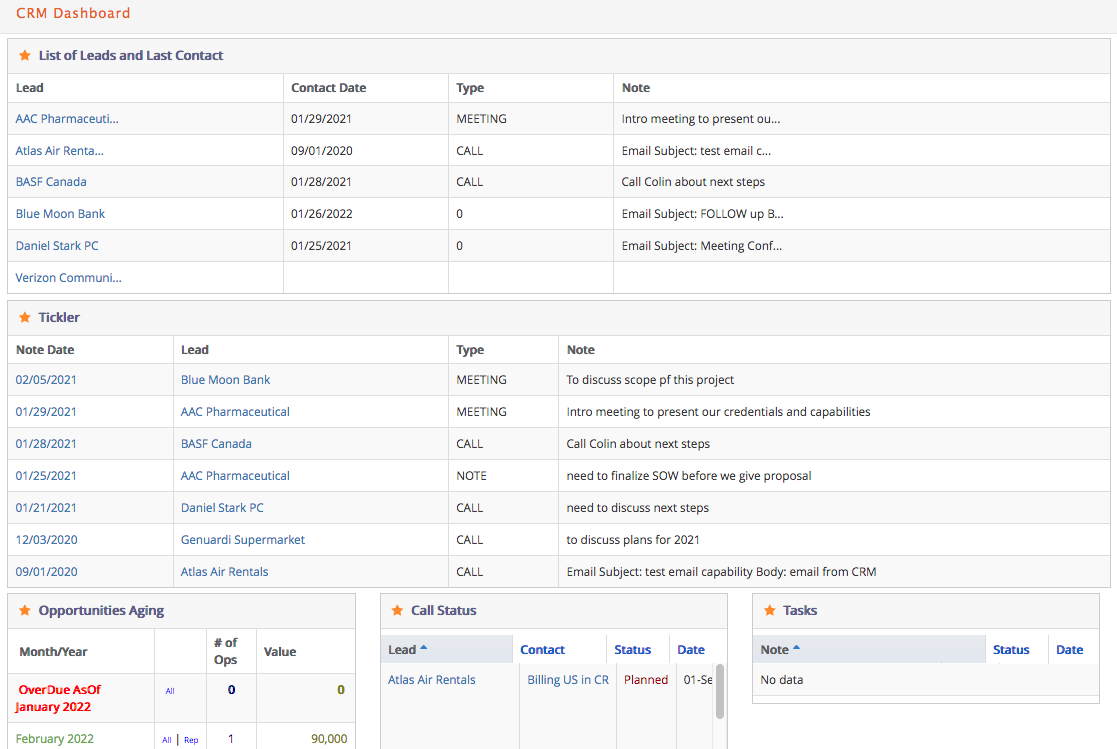Click 01/26/2022 contact date cell

322,214
